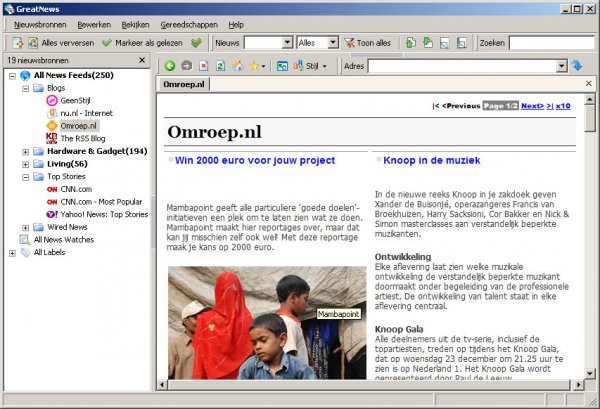Expand Hardware & Gadget folder

click(25, 152)
